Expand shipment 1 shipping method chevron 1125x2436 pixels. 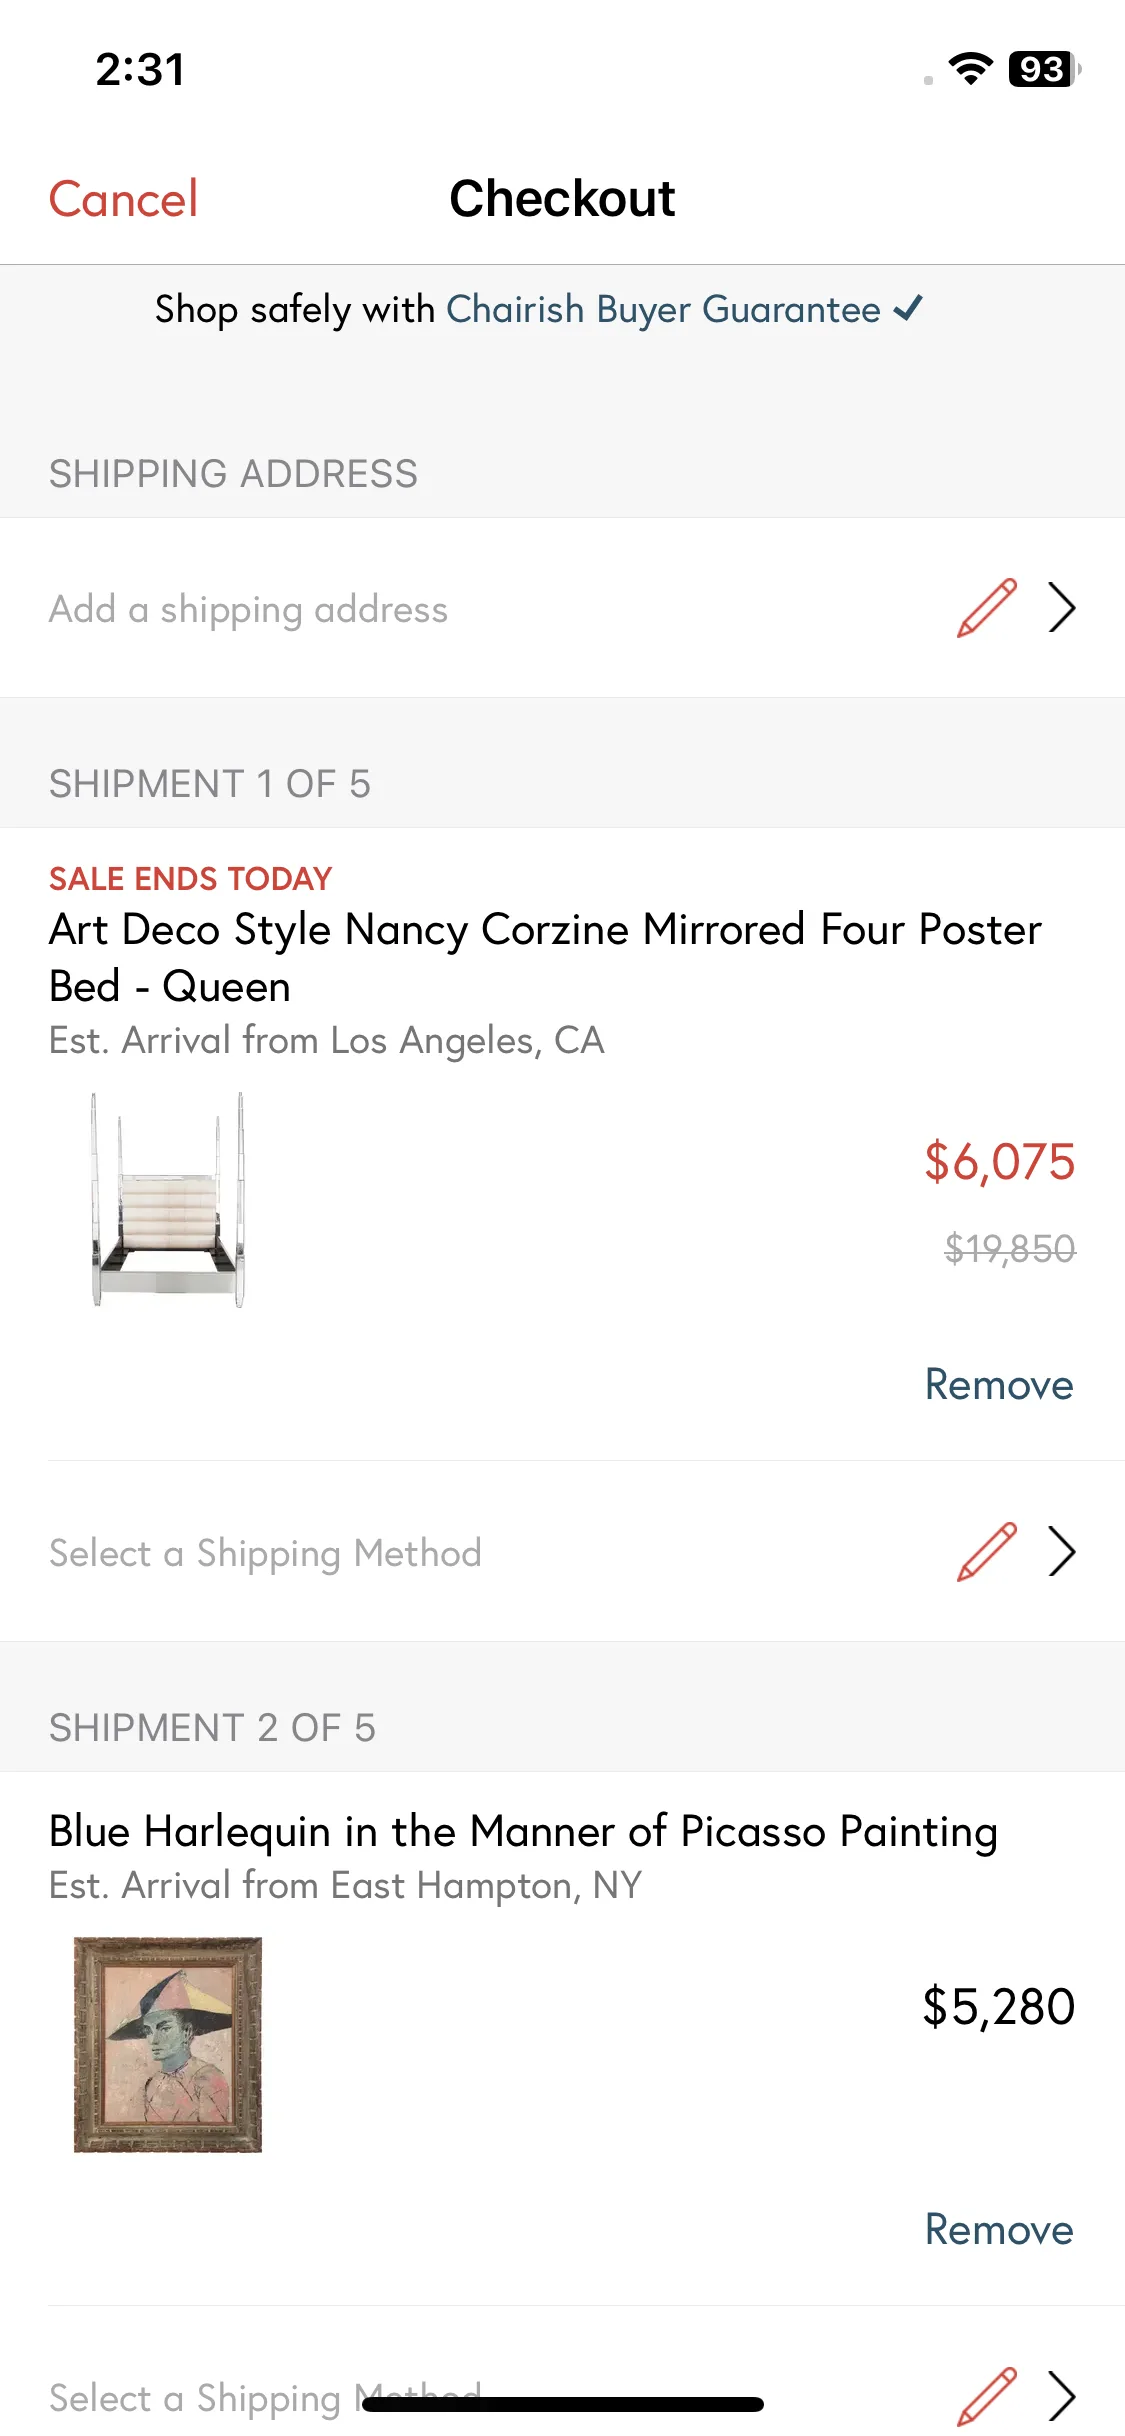coord(1062,1552)
